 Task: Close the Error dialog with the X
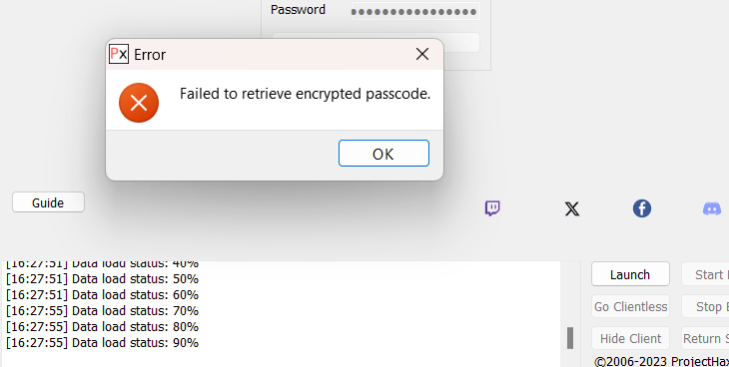(422, 54)
